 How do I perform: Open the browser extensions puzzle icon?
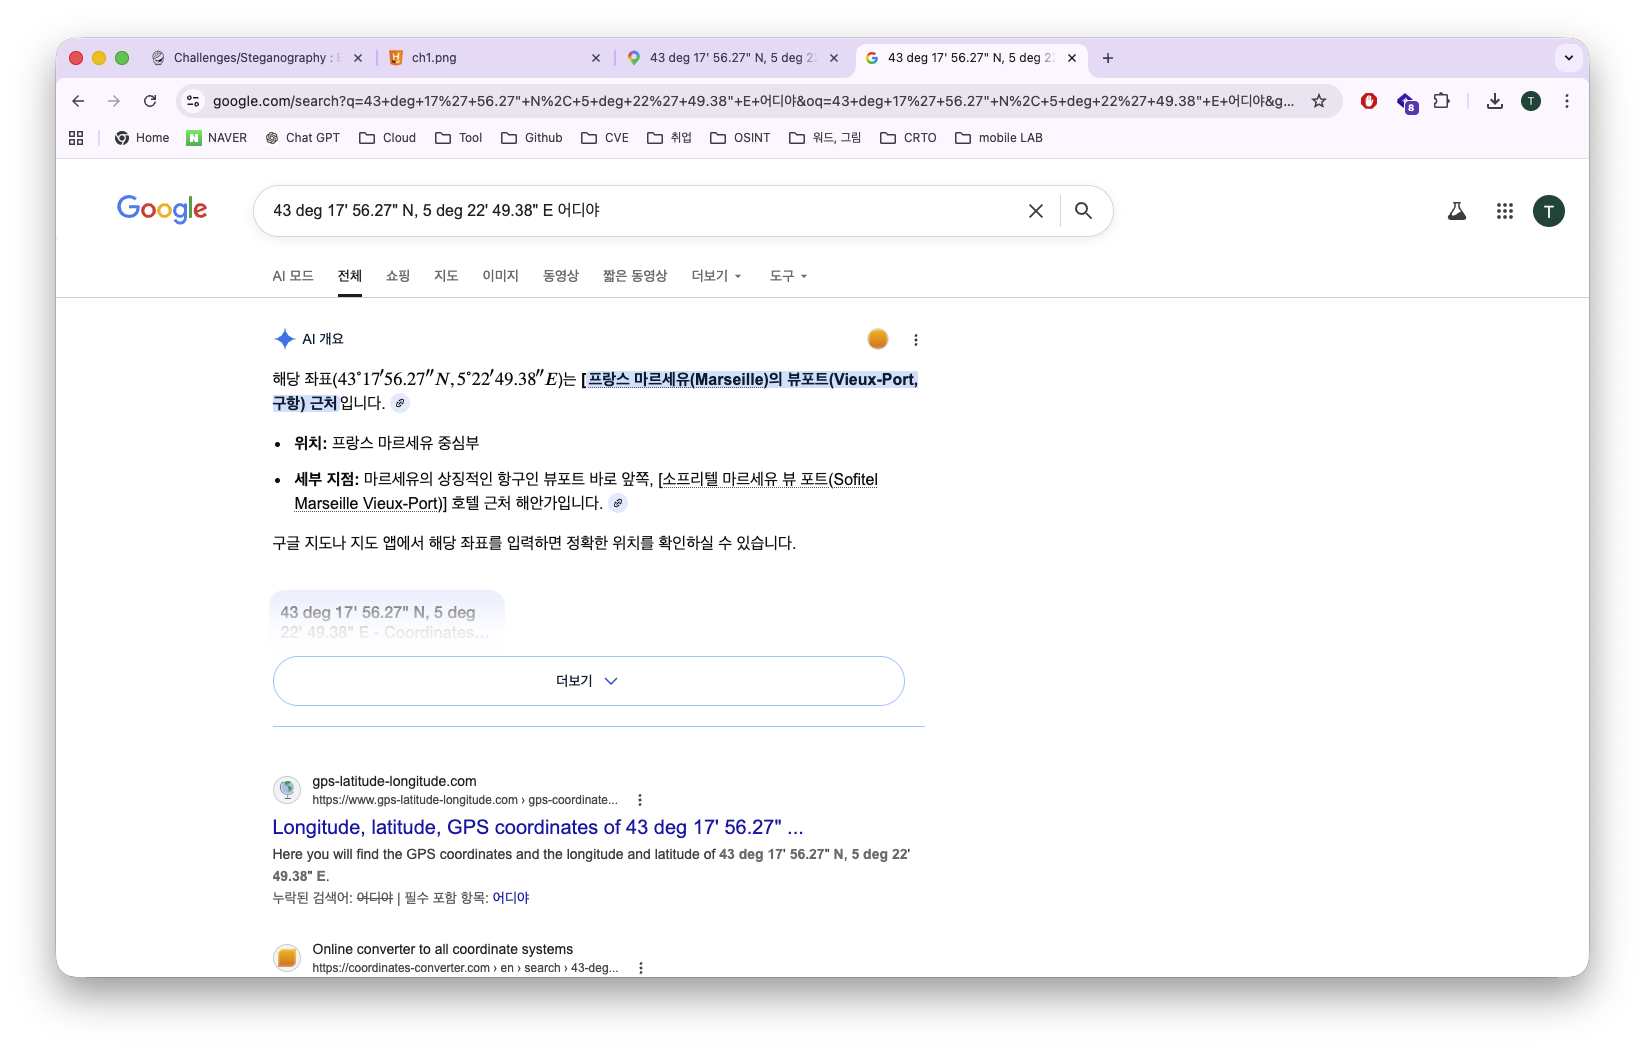click(x=1441, y=101)
